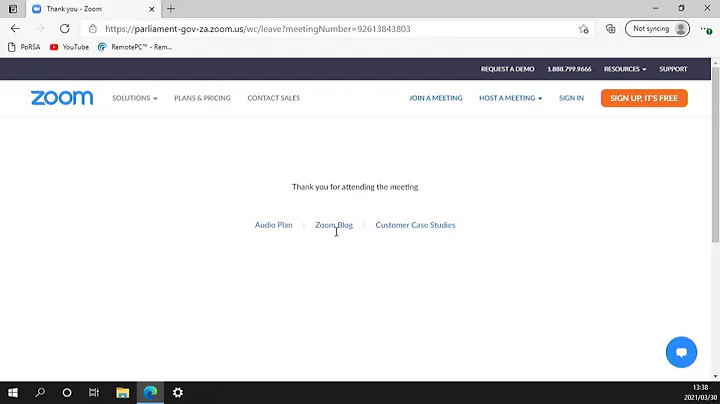Open the Windows Start menu
This screenshot has width=720, height=404.
13,393
